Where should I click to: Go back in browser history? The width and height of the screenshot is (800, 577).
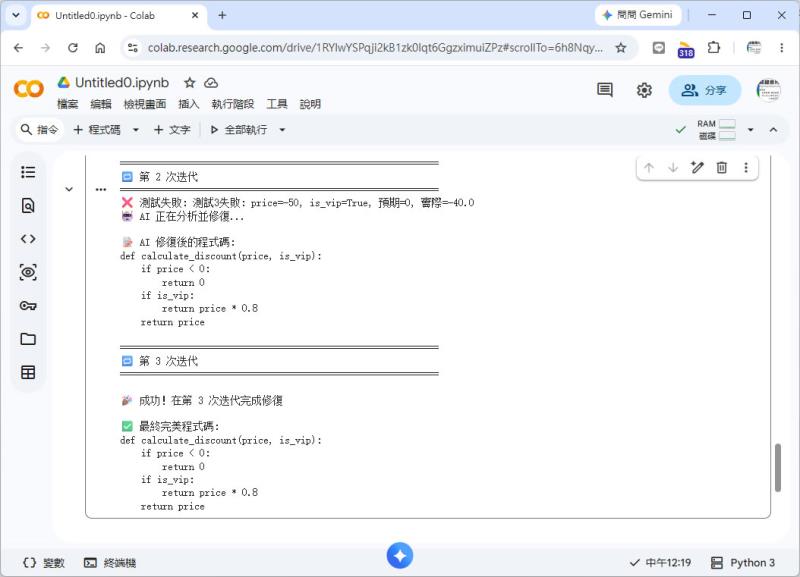(19, 48)
